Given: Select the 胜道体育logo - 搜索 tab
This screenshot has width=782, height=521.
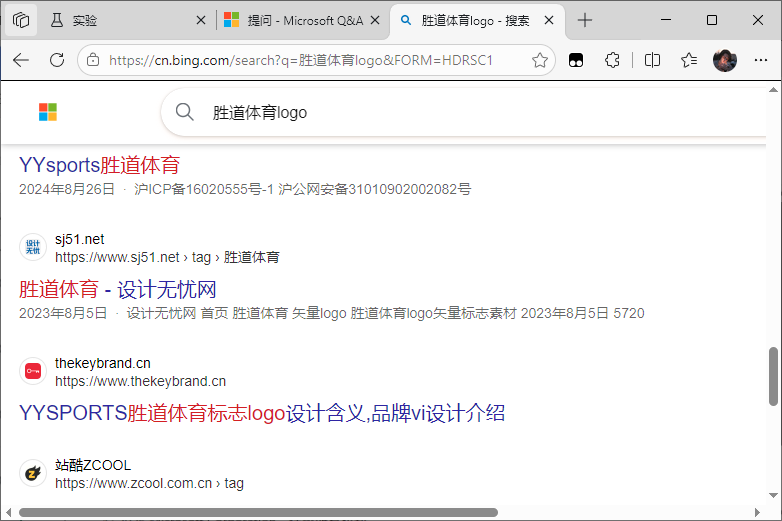Looking at the screenshot, I should [477, 20].
